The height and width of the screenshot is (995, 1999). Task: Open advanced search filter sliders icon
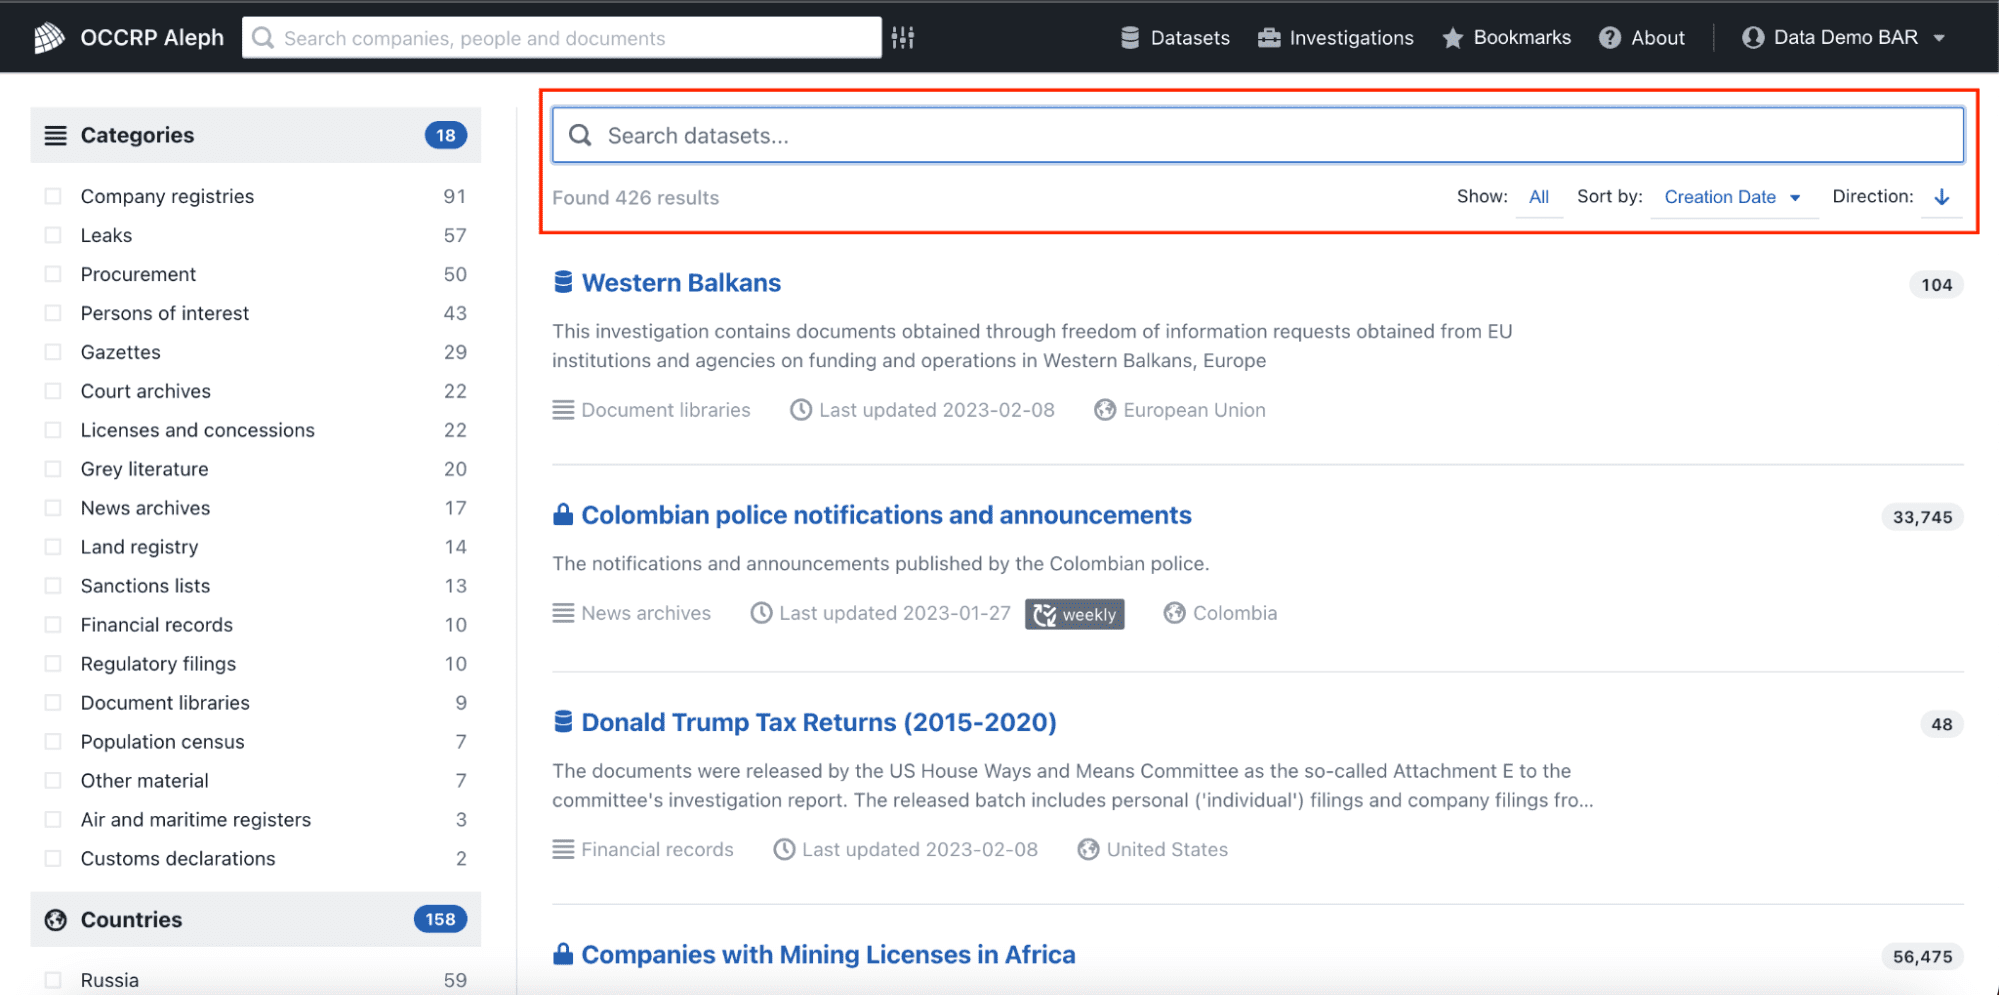coord(903,38)
